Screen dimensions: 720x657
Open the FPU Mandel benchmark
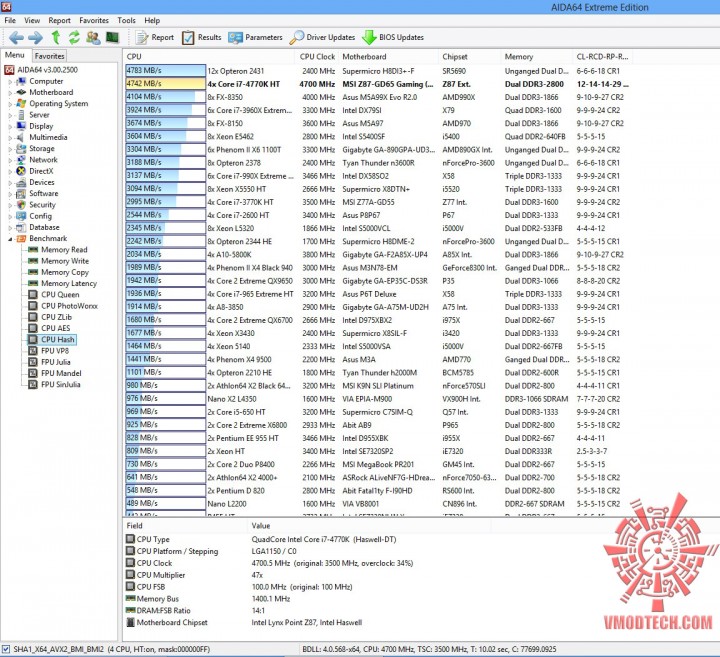(61, 373)
